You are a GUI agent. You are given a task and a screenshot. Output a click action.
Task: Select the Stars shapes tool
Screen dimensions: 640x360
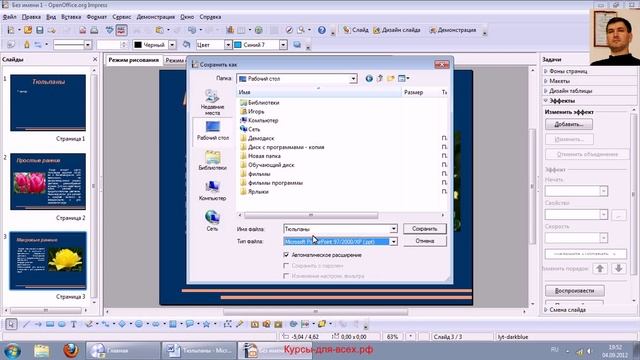(x=207, y=324)
